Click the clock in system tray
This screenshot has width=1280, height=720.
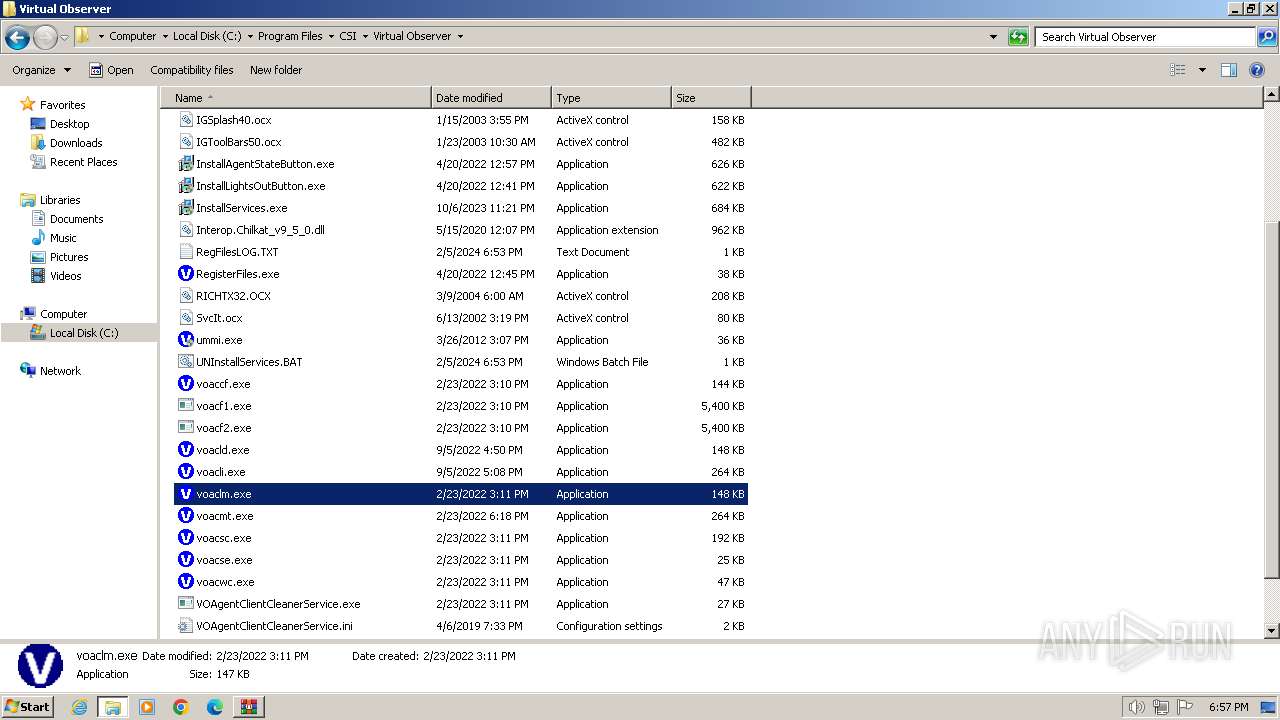click(x=1228, y=707)
